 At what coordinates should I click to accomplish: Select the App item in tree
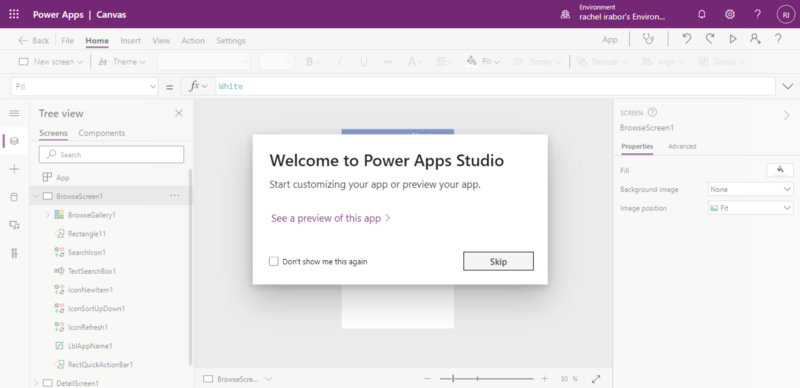(62, 178)
